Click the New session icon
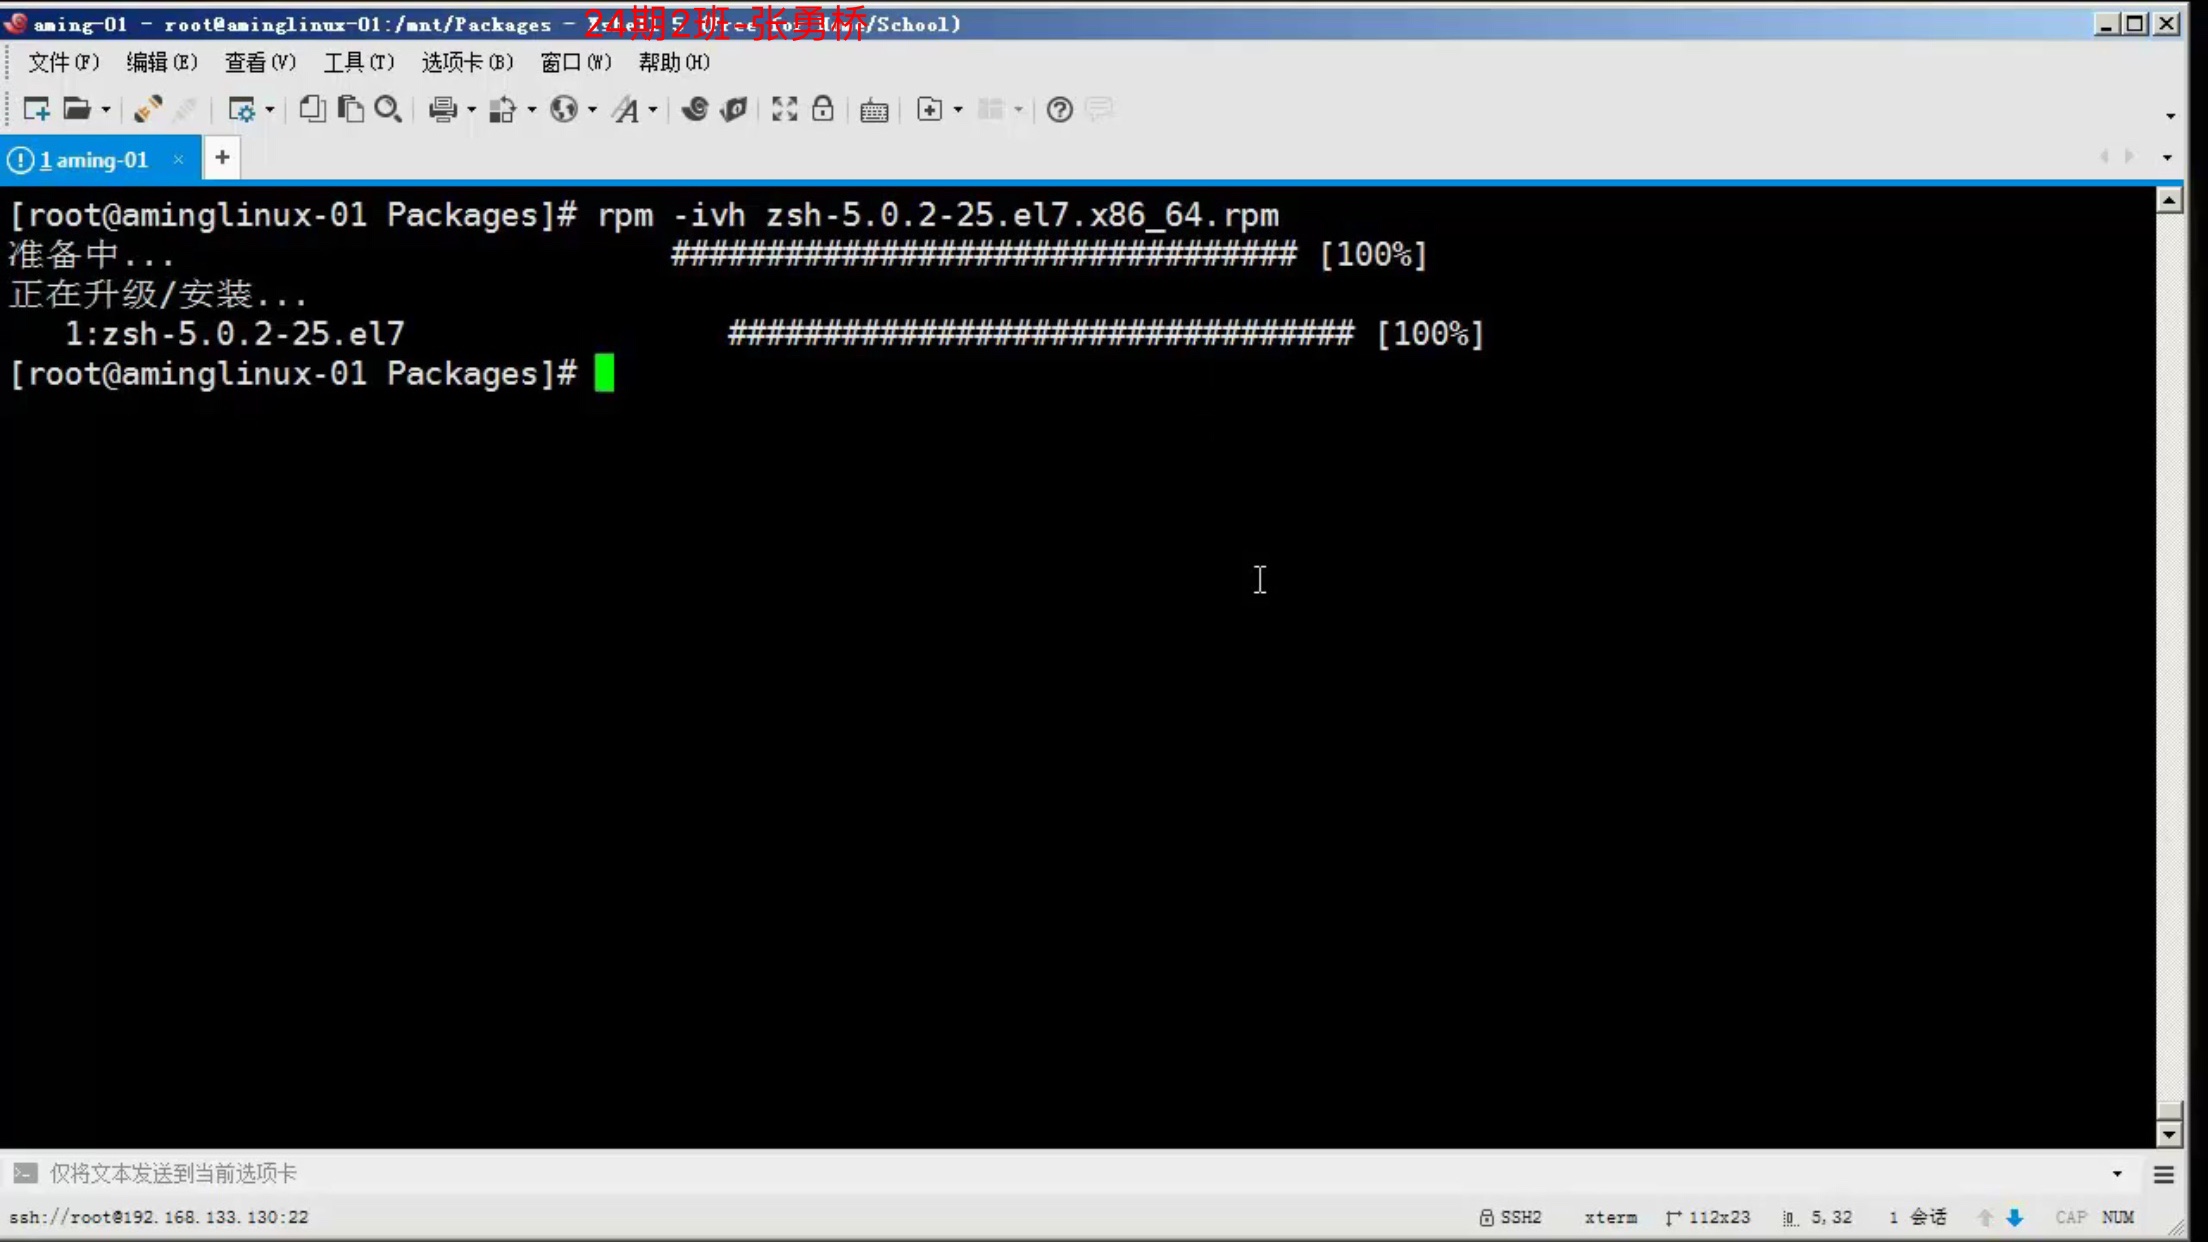 (x=36, y=109)
